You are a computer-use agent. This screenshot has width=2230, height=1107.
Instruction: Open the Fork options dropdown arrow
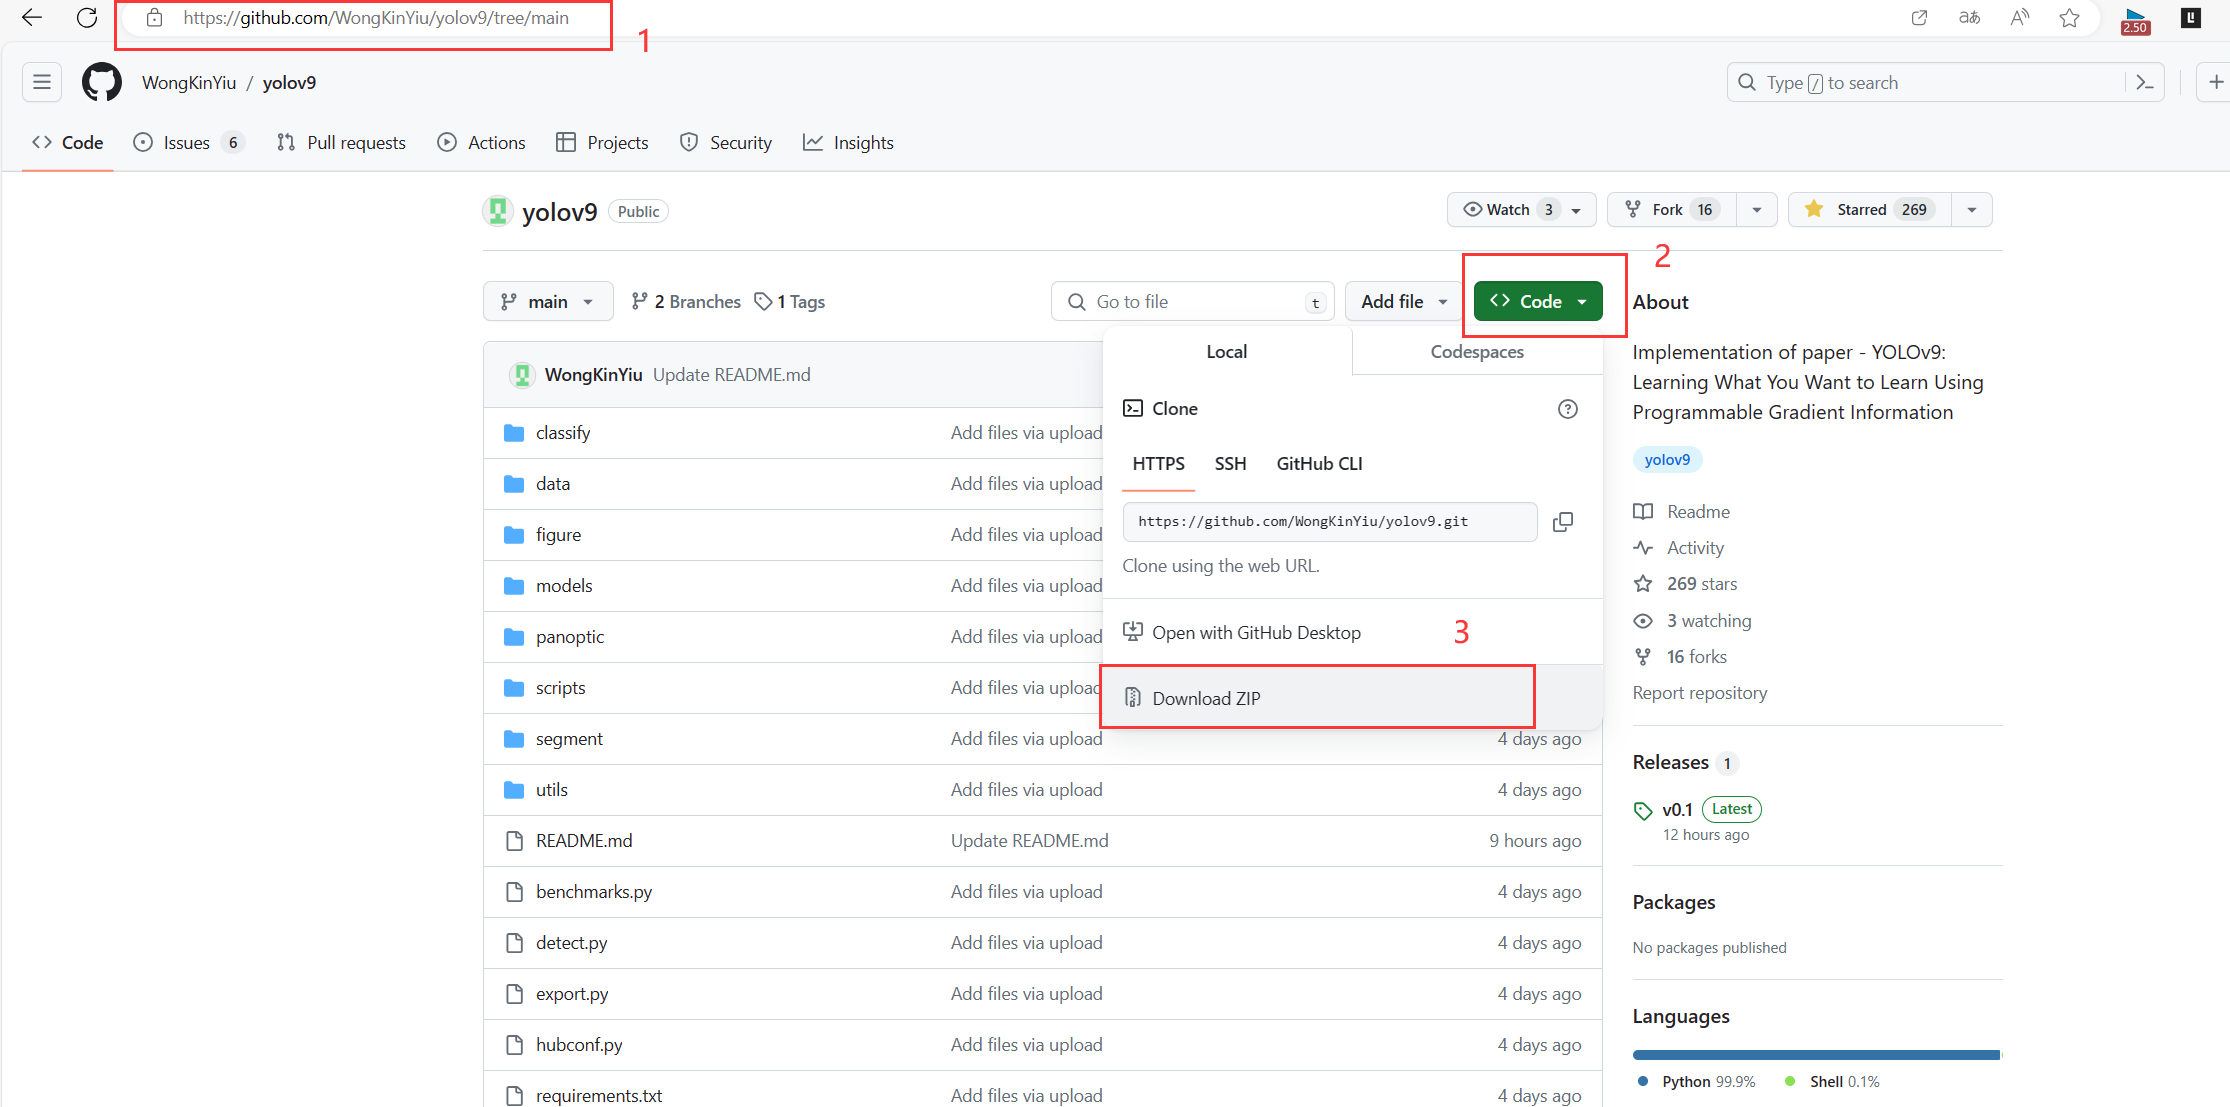click(1756, 210)
